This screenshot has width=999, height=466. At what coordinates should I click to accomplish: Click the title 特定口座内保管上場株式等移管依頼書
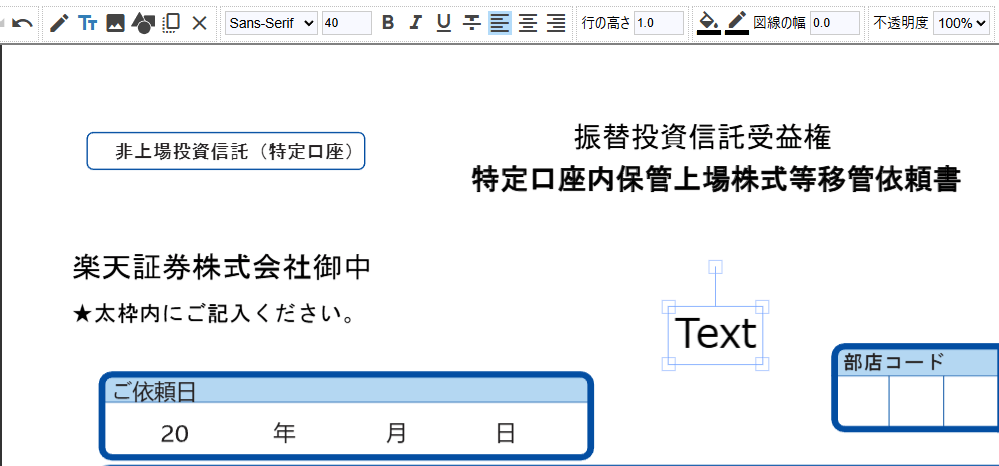click(716, 179)
